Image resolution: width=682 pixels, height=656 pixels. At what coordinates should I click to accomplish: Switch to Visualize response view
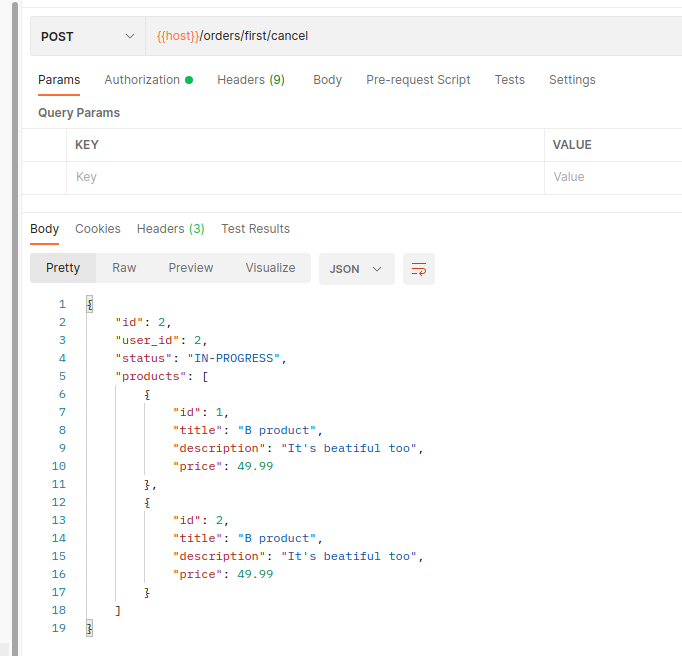tap(270, 268)
